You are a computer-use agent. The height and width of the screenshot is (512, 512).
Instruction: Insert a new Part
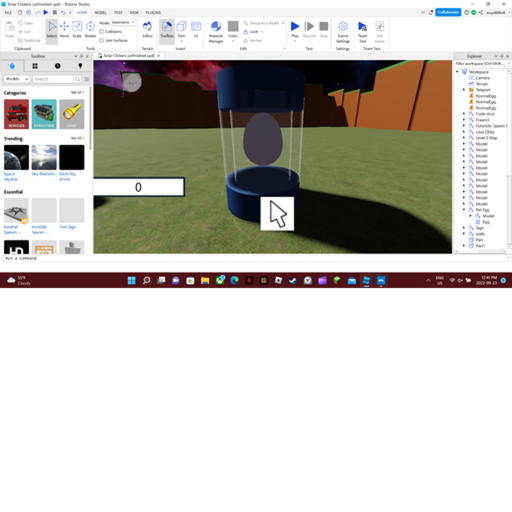coord(181,30)
